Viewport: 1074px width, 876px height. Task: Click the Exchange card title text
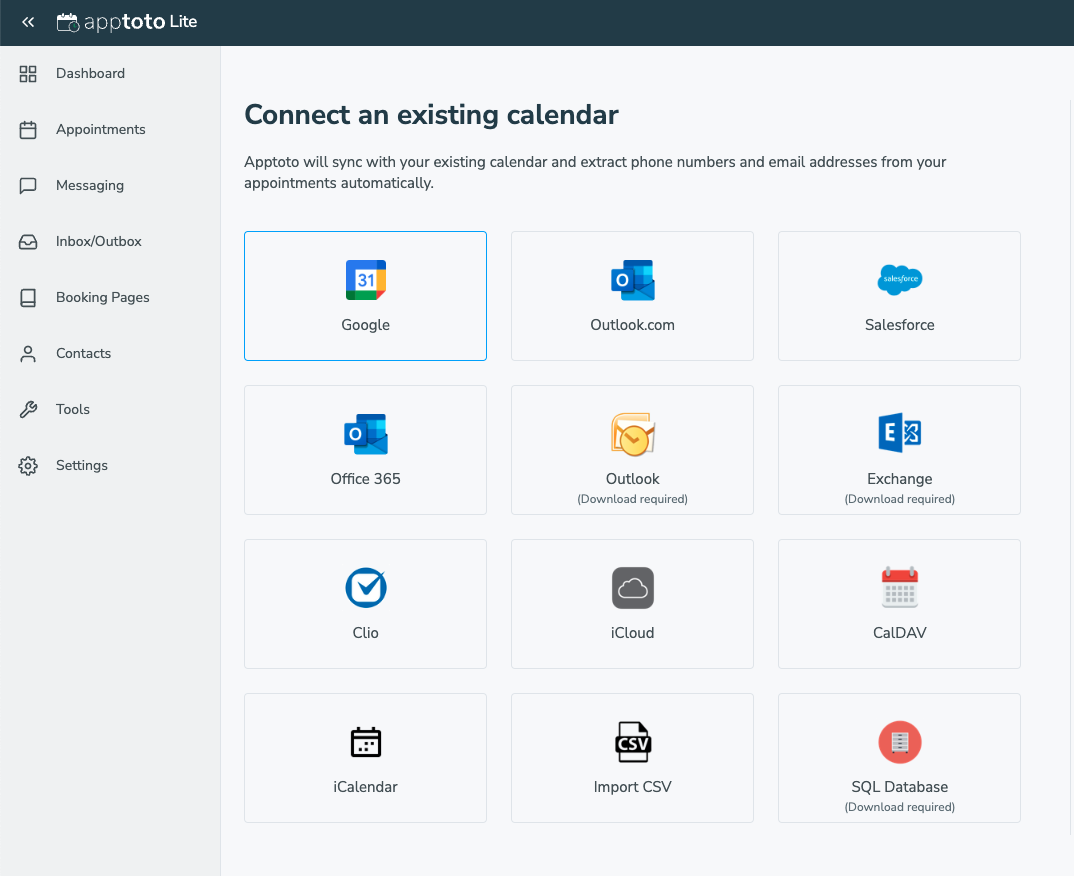pos(900,479)
